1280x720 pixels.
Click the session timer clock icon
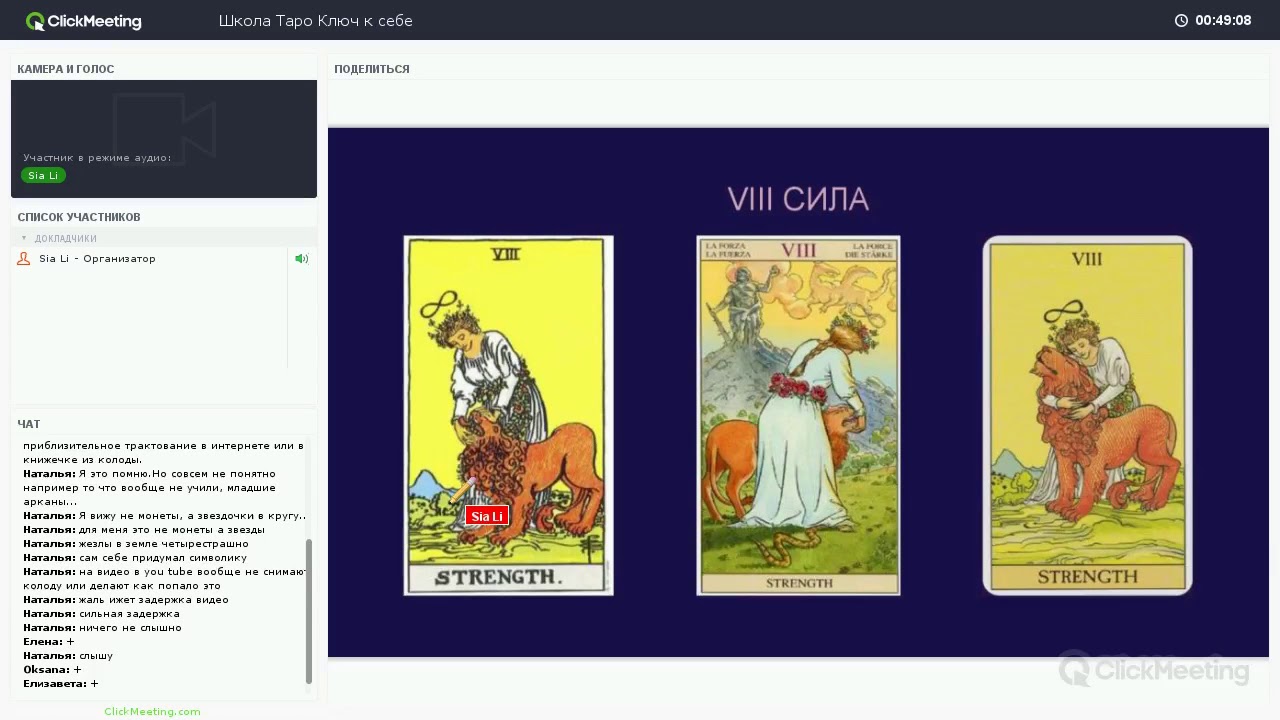click(1181, 20)
